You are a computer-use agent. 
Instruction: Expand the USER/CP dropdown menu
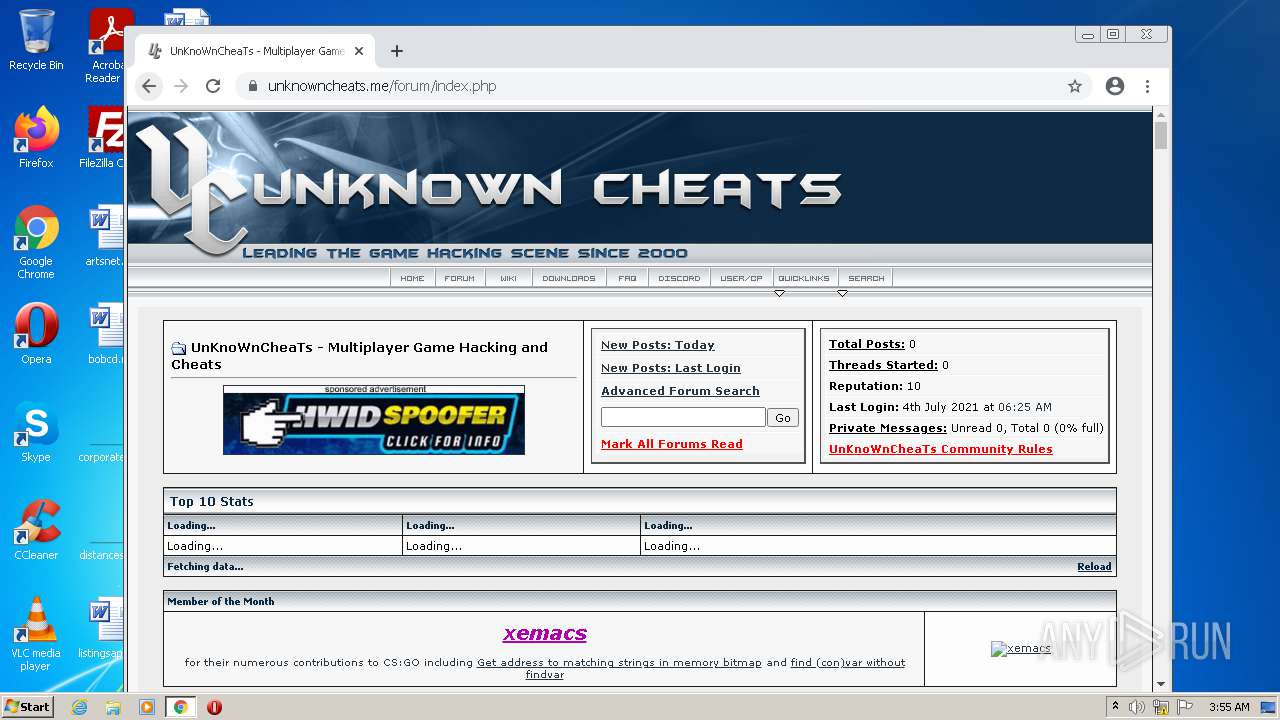tap(741, 278)
